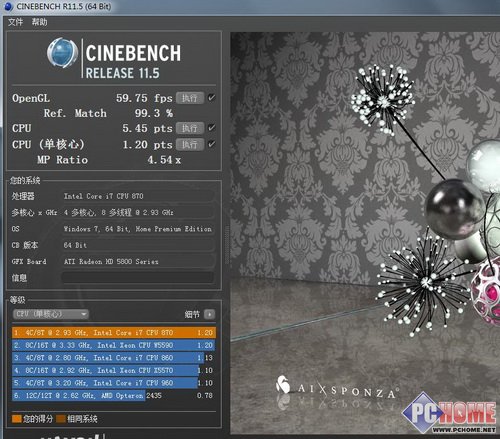
Task: Click the MP Ratio value 4.54 x
Action: 164,160
